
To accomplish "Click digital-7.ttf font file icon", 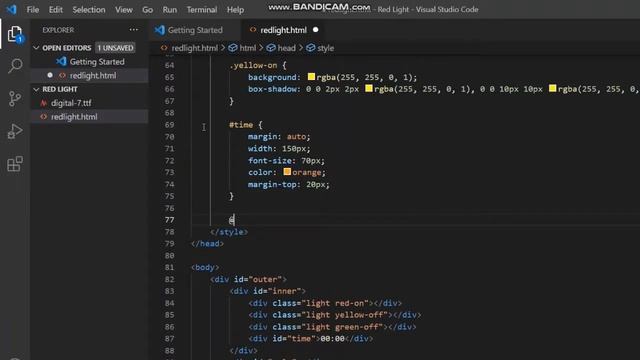I will (x=43, y=103).
